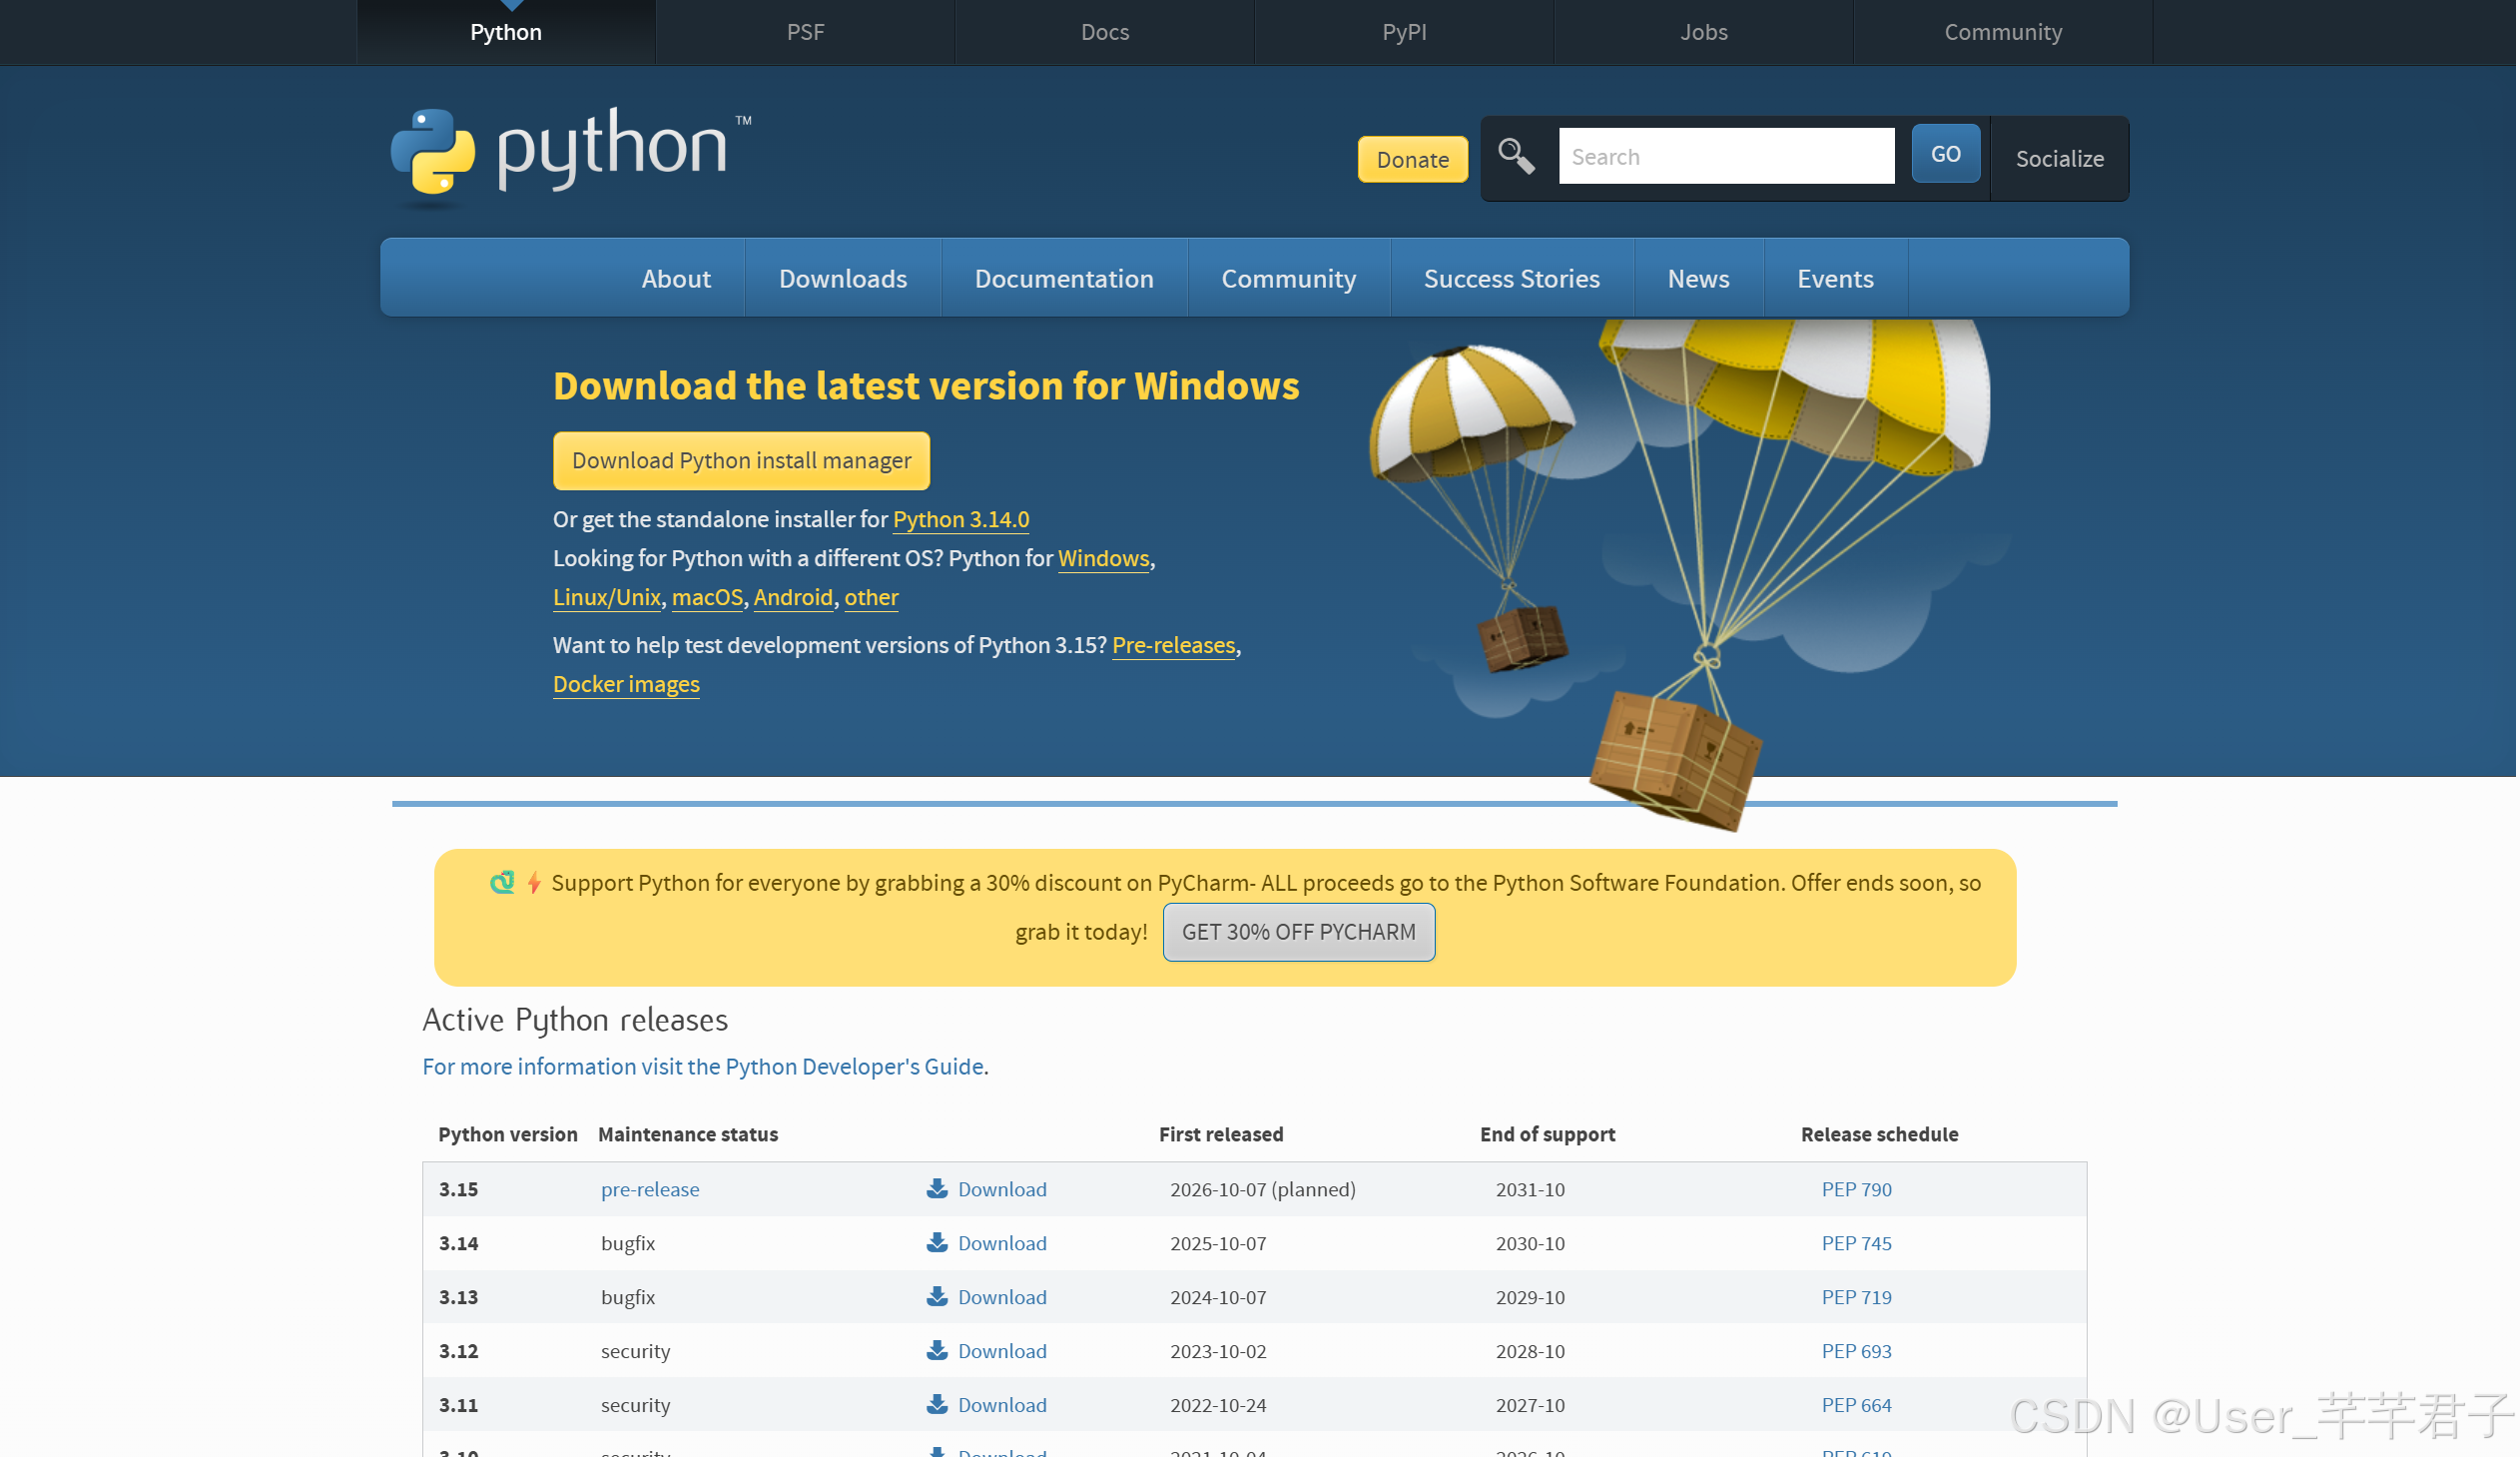This screenshot has height=1457, width=2520.
Task: Open the News menu
Action: (1699, 279)
